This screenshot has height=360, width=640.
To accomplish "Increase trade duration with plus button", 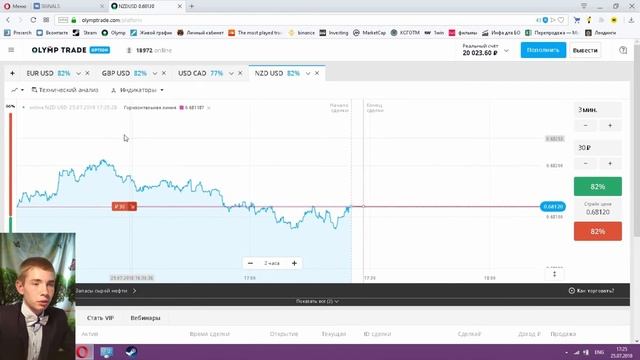I will tap(610, 125).
